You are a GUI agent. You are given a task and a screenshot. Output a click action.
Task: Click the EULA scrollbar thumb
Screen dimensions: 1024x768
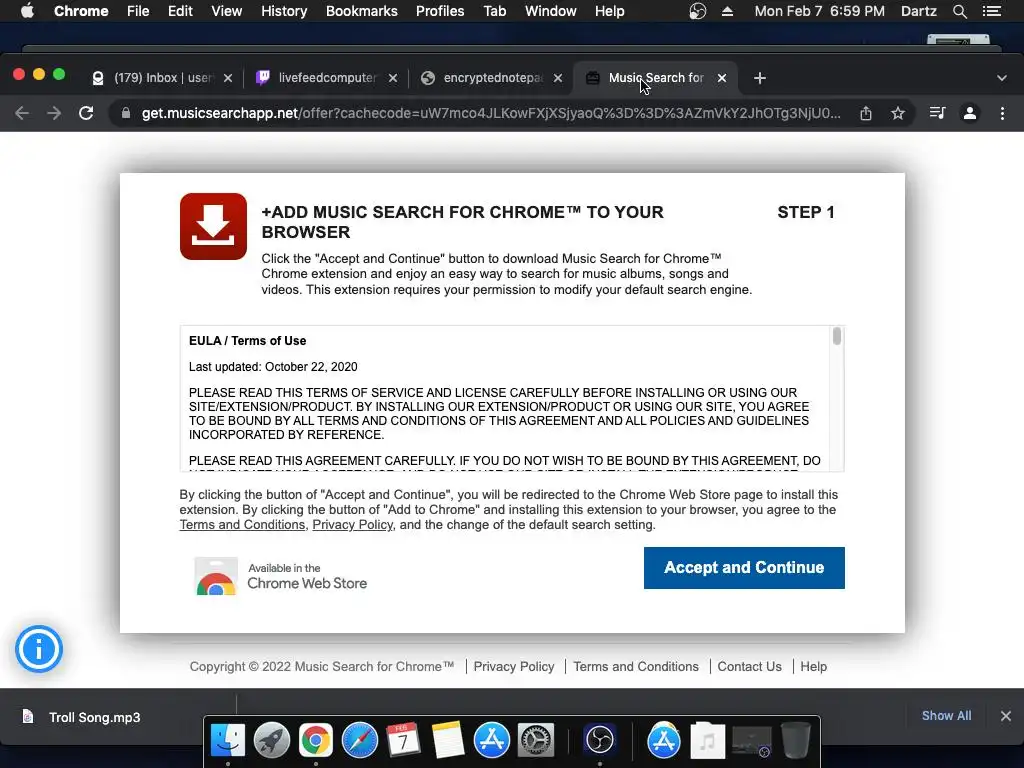coord(837,336)
